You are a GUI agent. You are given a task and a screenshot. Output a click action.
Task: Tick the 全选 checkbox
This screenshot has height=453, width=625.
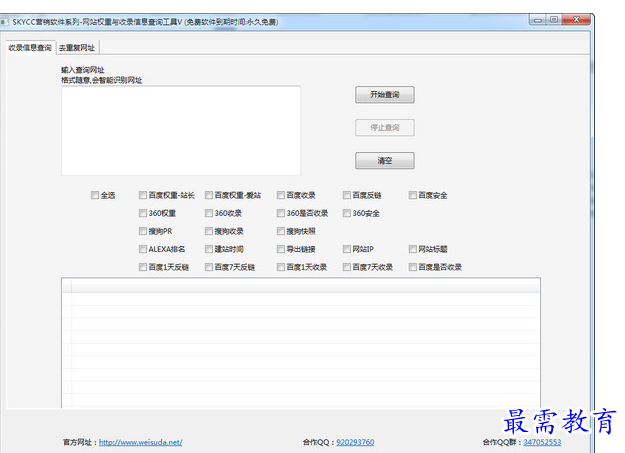click(95, 195)
